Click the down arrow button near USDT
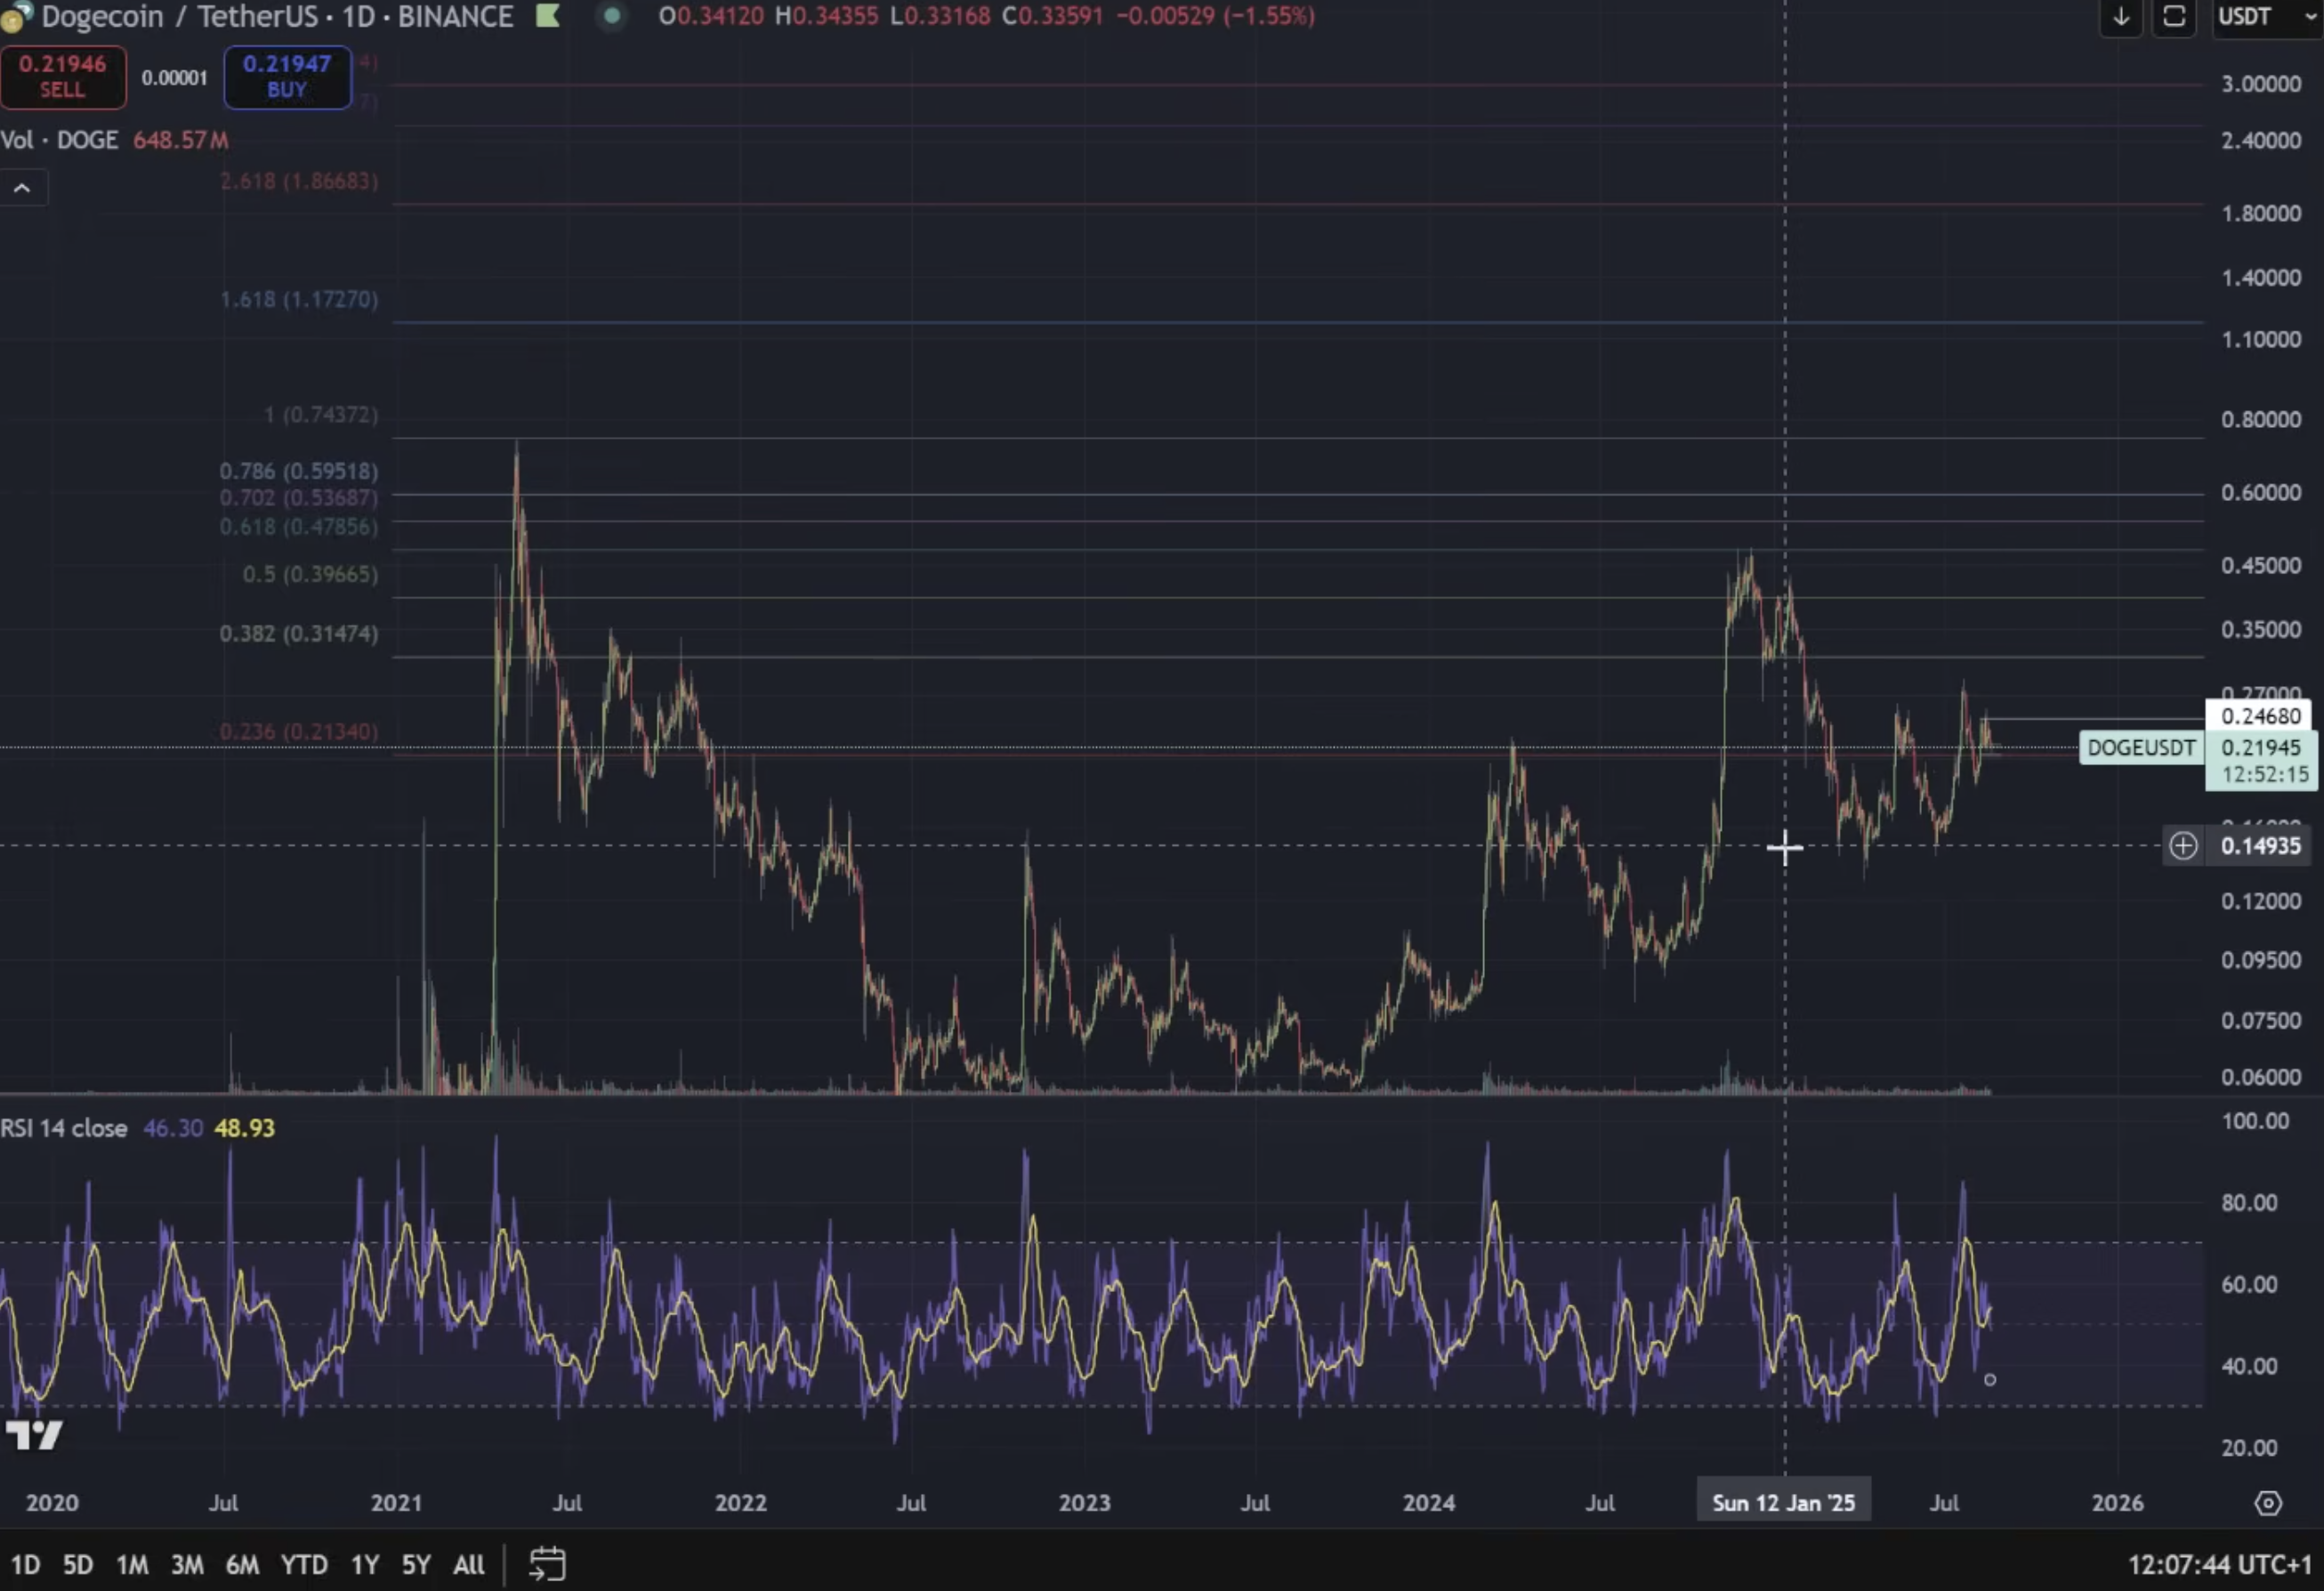 click(x=2120, y=17)
